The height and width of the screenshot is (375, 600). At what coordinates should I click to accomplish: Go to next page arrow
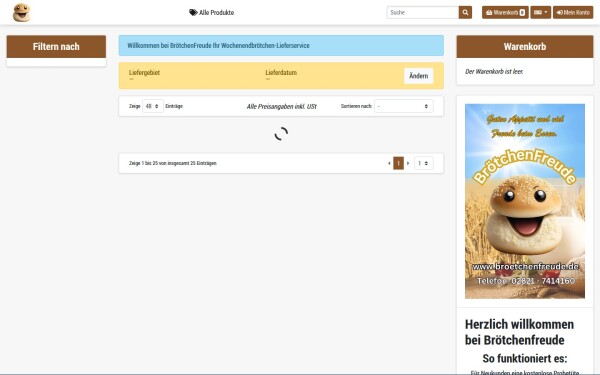(x=408, y=163)
